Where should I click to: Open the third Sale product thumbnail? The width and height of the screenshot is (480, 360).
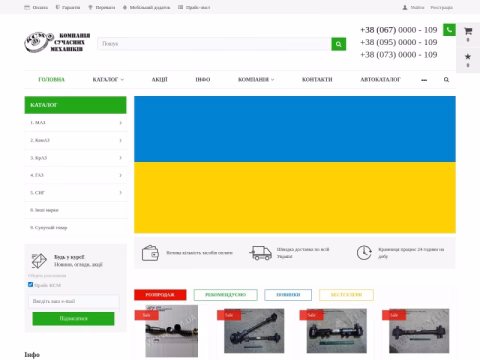click(x=337, y=331)
